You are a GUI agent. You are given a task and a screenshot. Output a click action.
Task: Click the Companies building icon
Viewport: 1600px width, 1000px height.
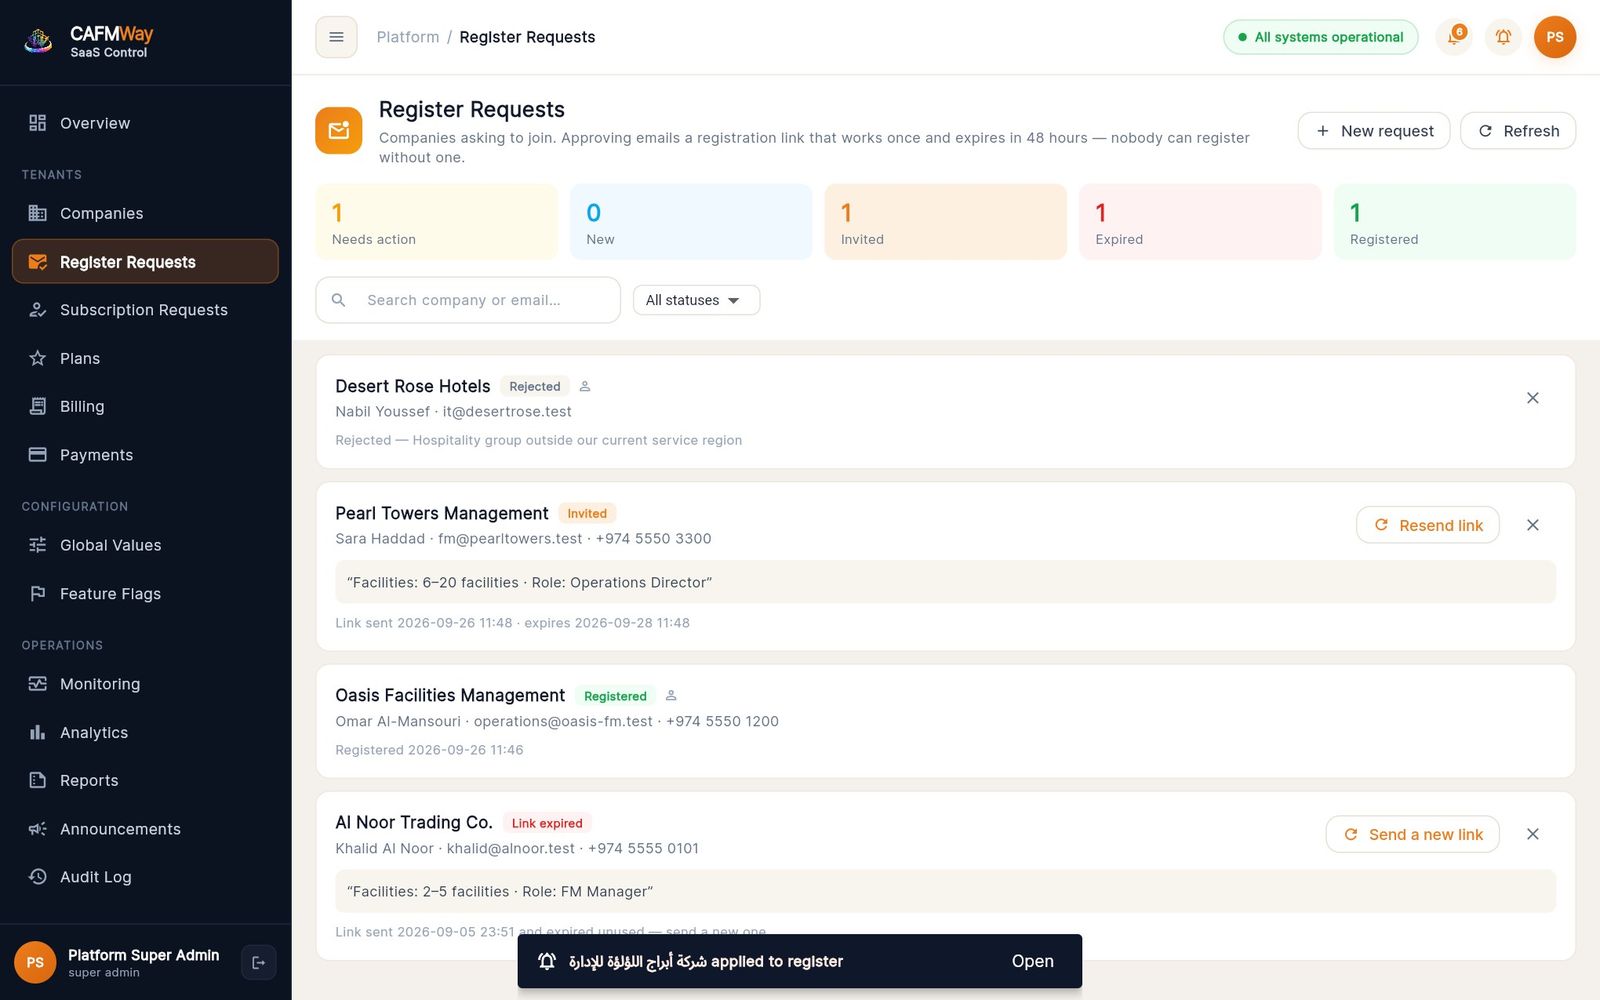coord(38,213)
